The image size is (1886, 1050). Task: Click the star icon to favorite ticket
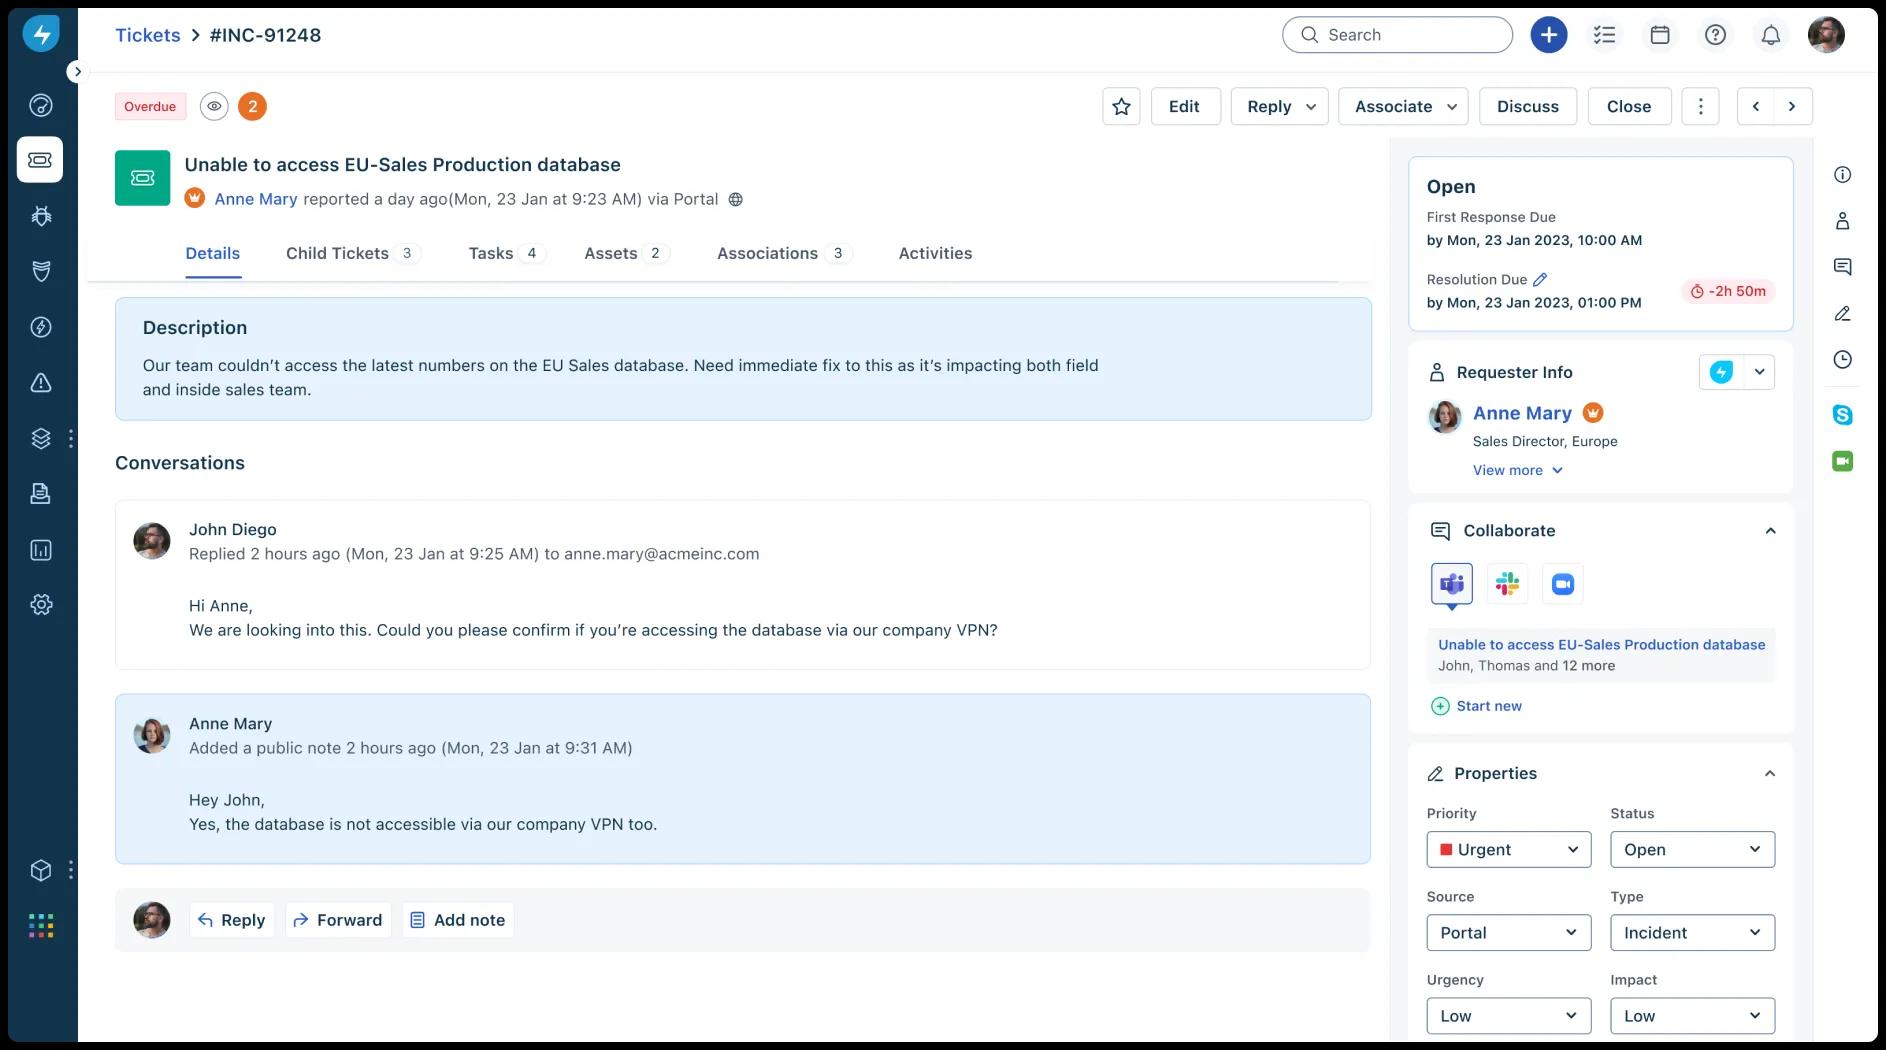click(x=1121, y=107)
